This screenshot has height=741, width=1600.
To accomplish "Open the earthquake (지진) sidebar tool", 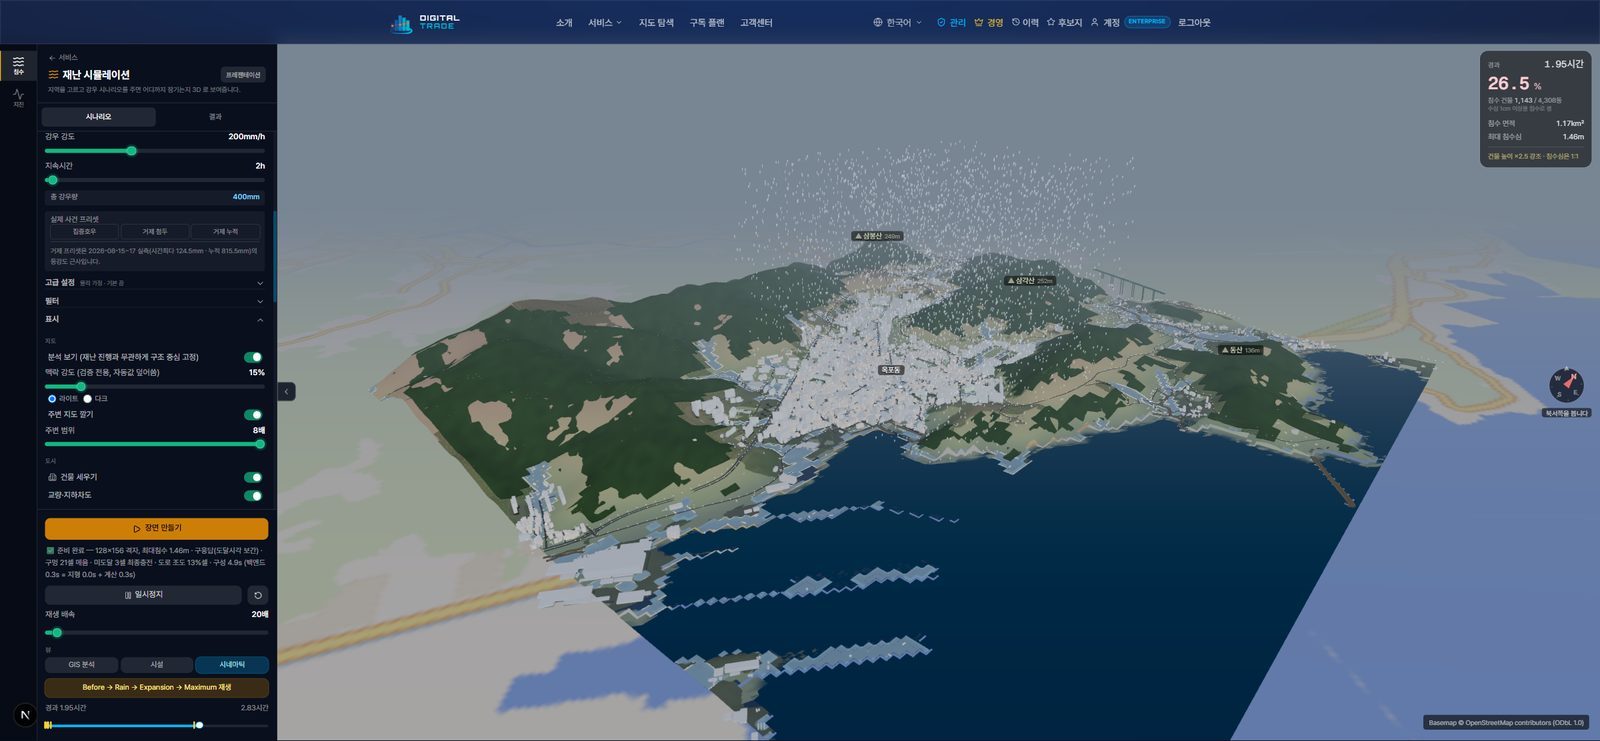I will (x=18, y=98).
